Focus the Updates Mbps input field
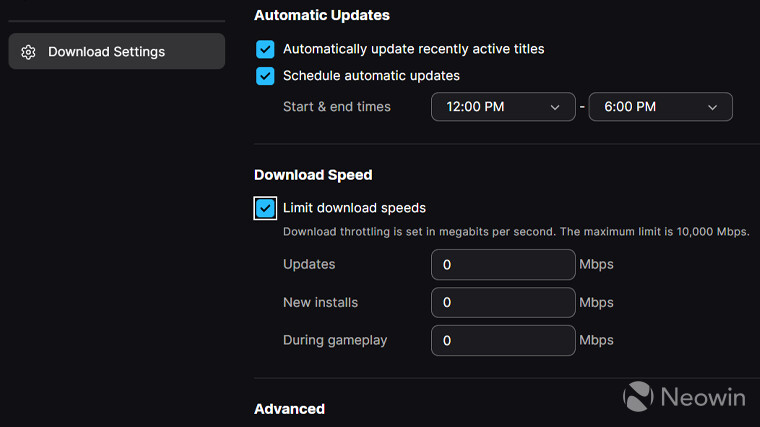 pyautogui.click(x=503, y=265)
